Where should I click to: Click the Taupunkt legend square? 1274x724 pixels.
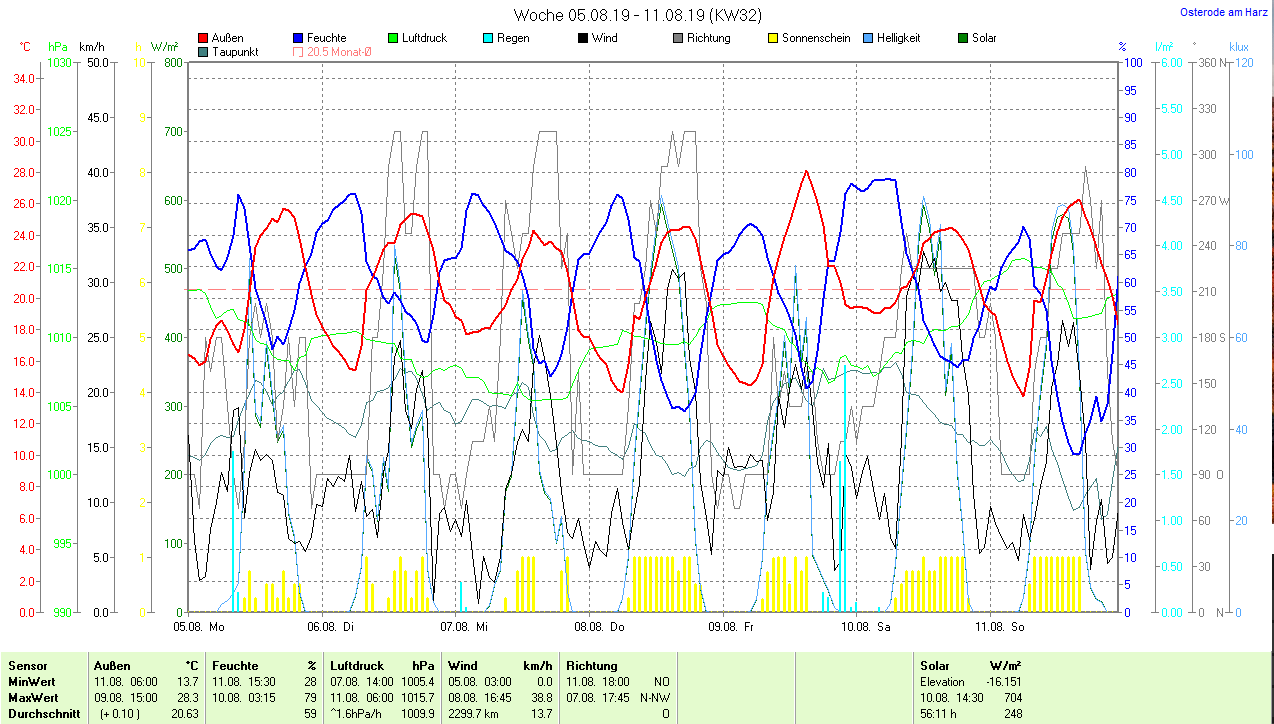(x=204, y=52)
